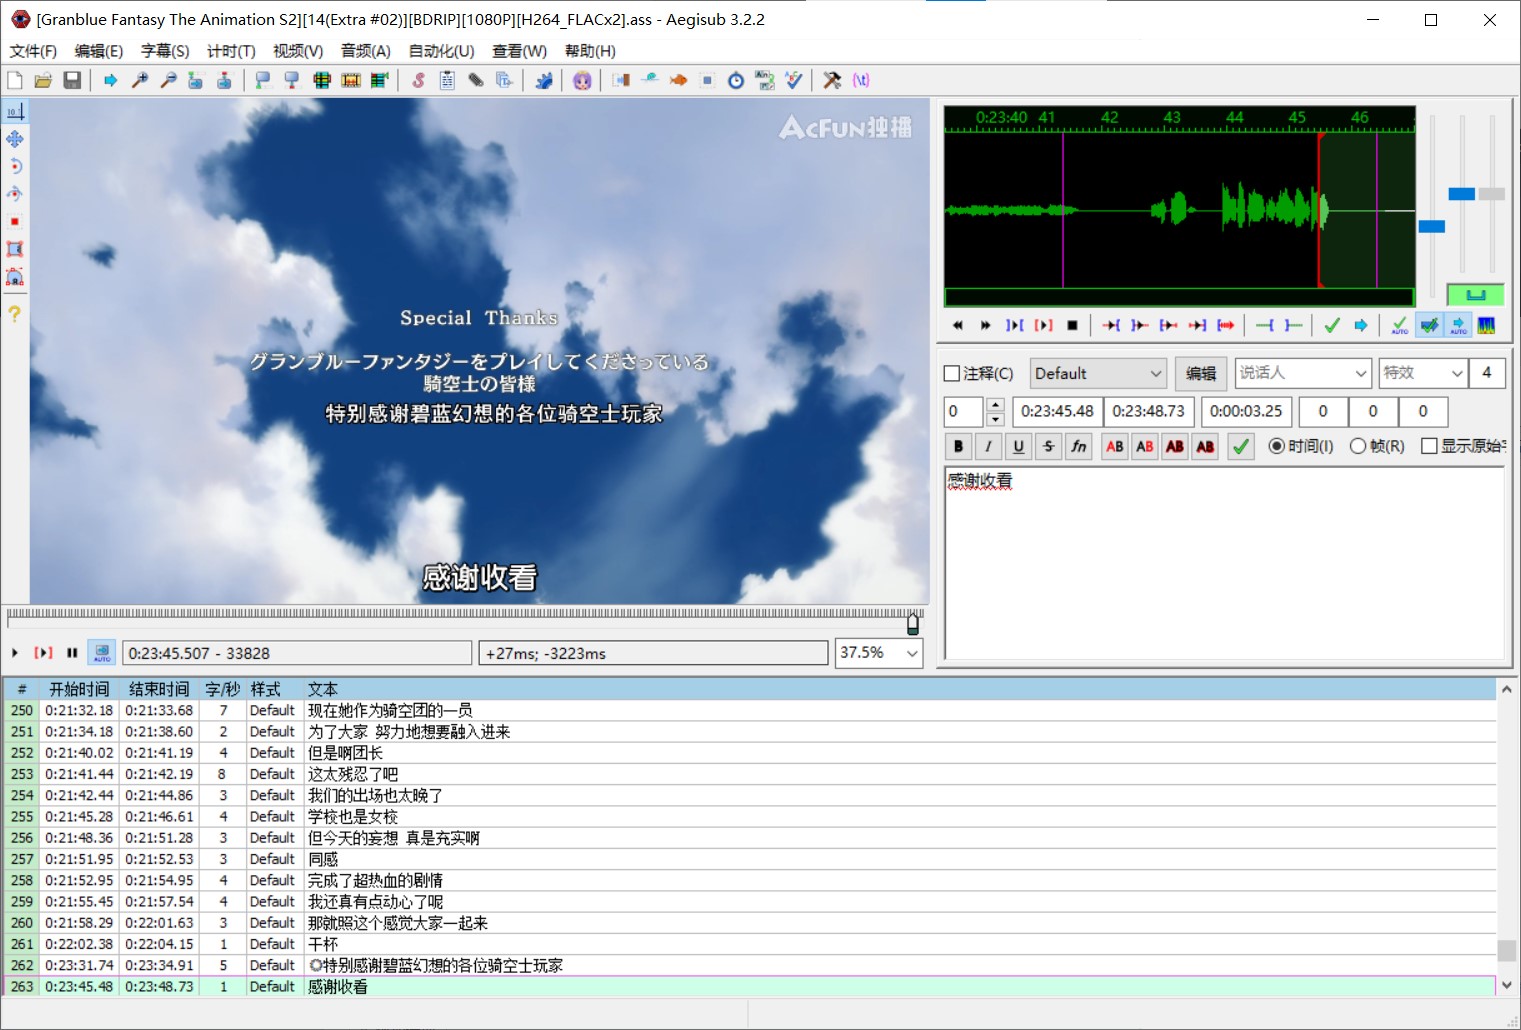This screenshot has height=1030, width=1521.
Task: Open subtitles with the folder icon
Action: click(43, 80)
